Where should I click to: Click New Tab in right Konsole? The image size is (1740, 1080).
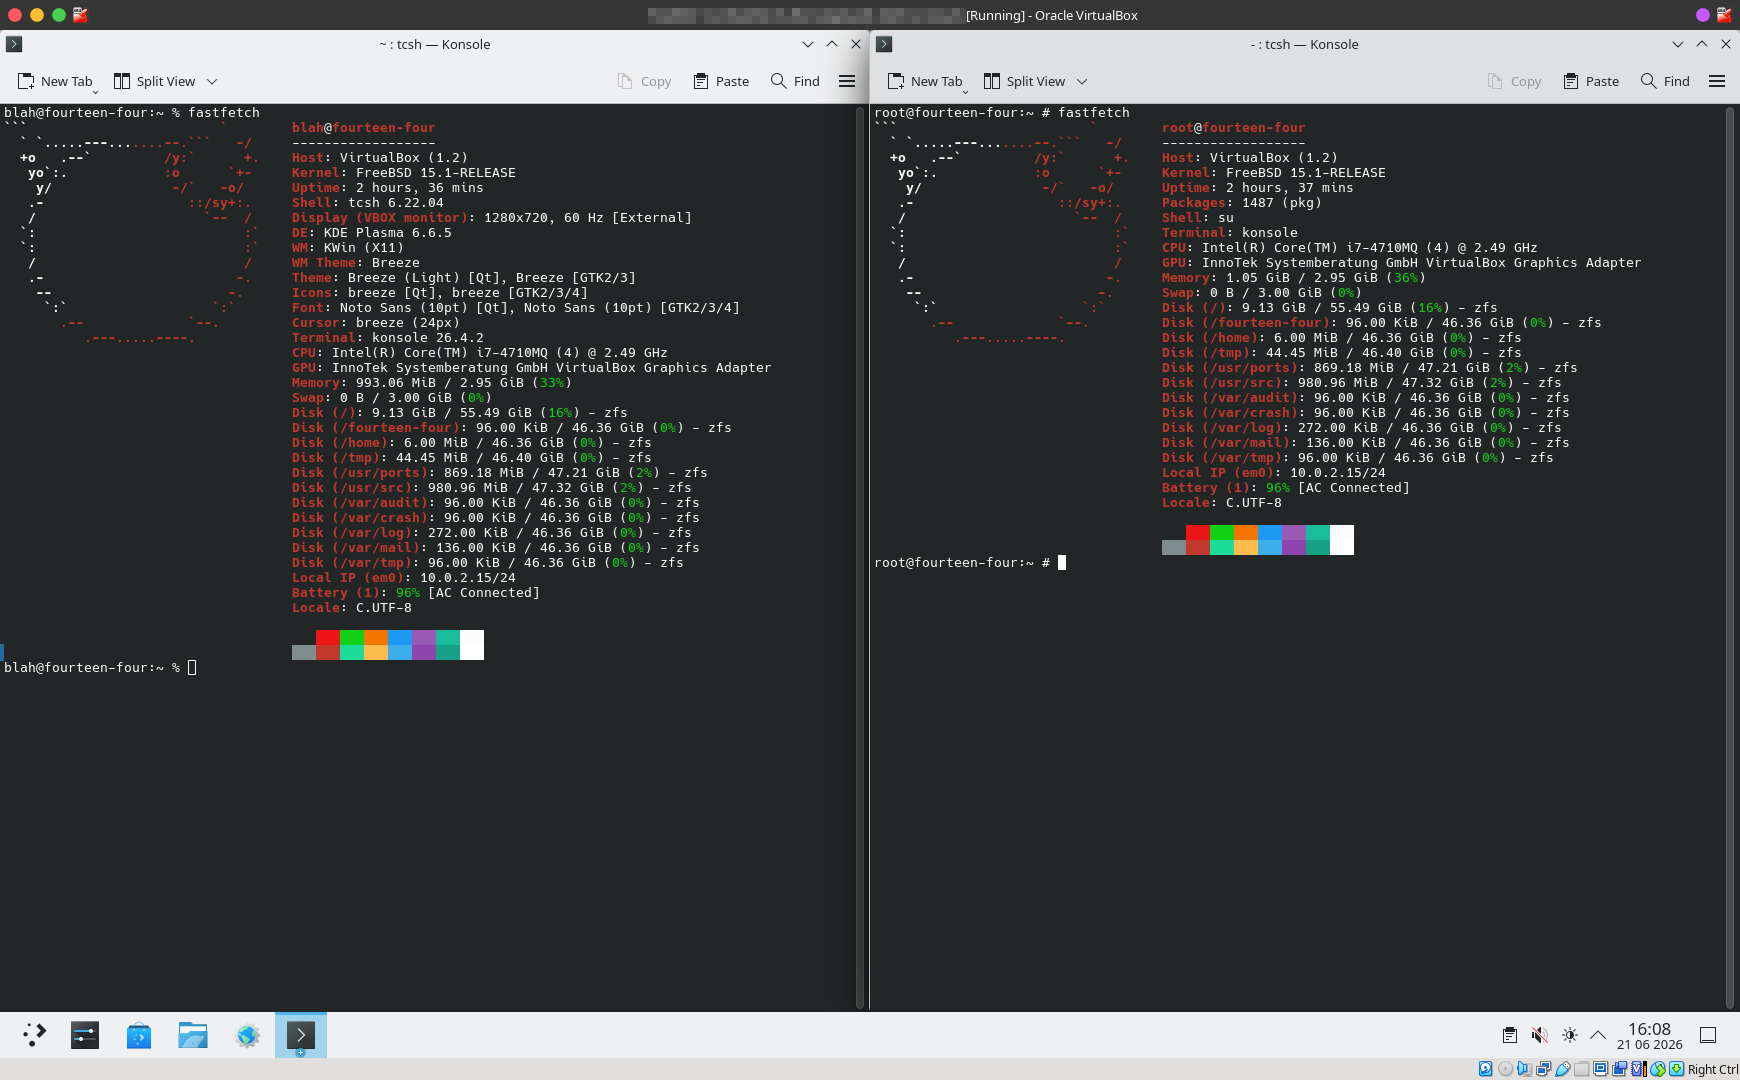pos(926,81)
